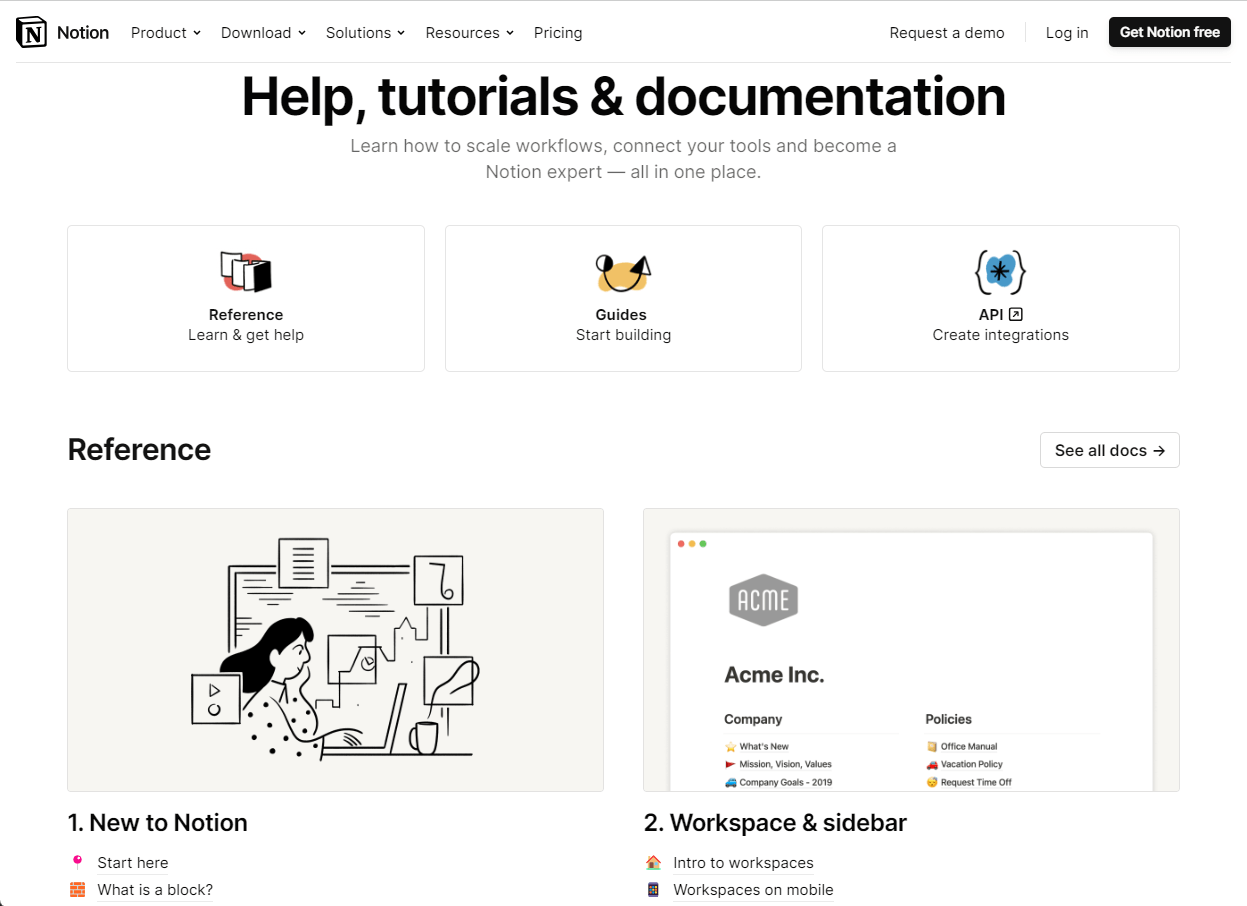
Task: Click the Start building subtitle
Action: [623, 335]
